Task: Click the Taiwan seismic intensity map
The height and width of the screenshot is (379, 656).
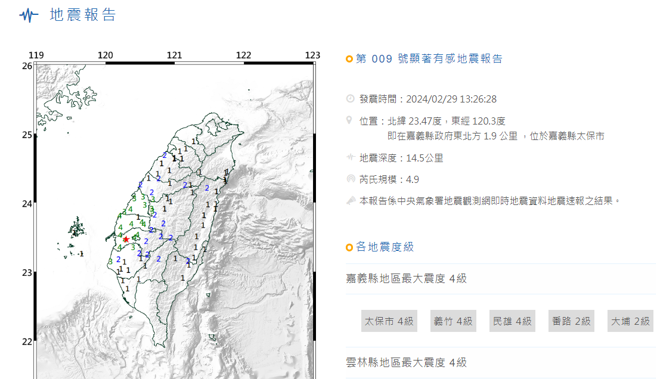Action: [x=175, y=222]
